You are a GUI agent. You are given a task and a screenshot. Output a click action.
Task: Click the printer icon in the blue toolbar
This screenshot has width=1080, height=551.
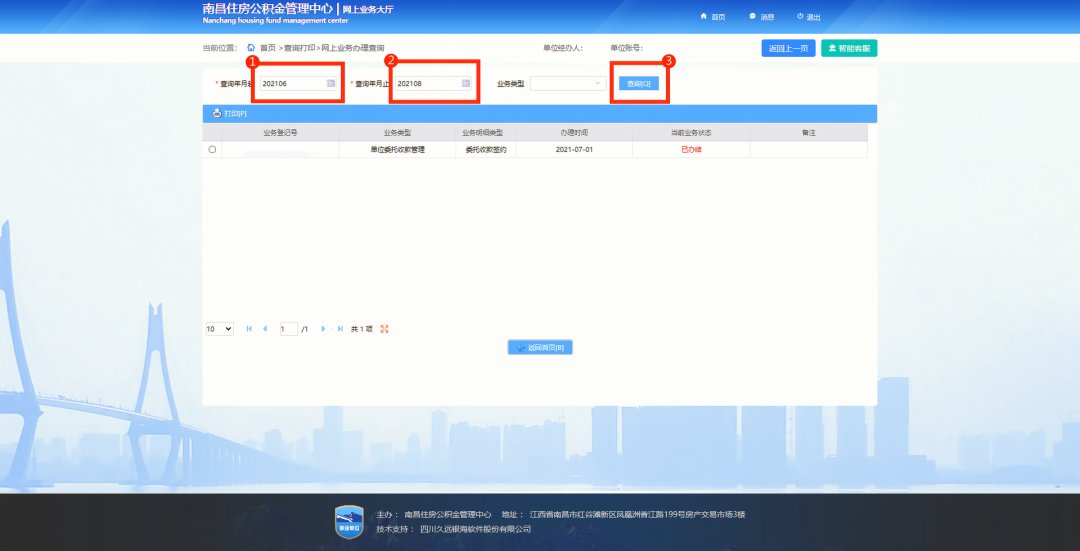pos(217,113)
